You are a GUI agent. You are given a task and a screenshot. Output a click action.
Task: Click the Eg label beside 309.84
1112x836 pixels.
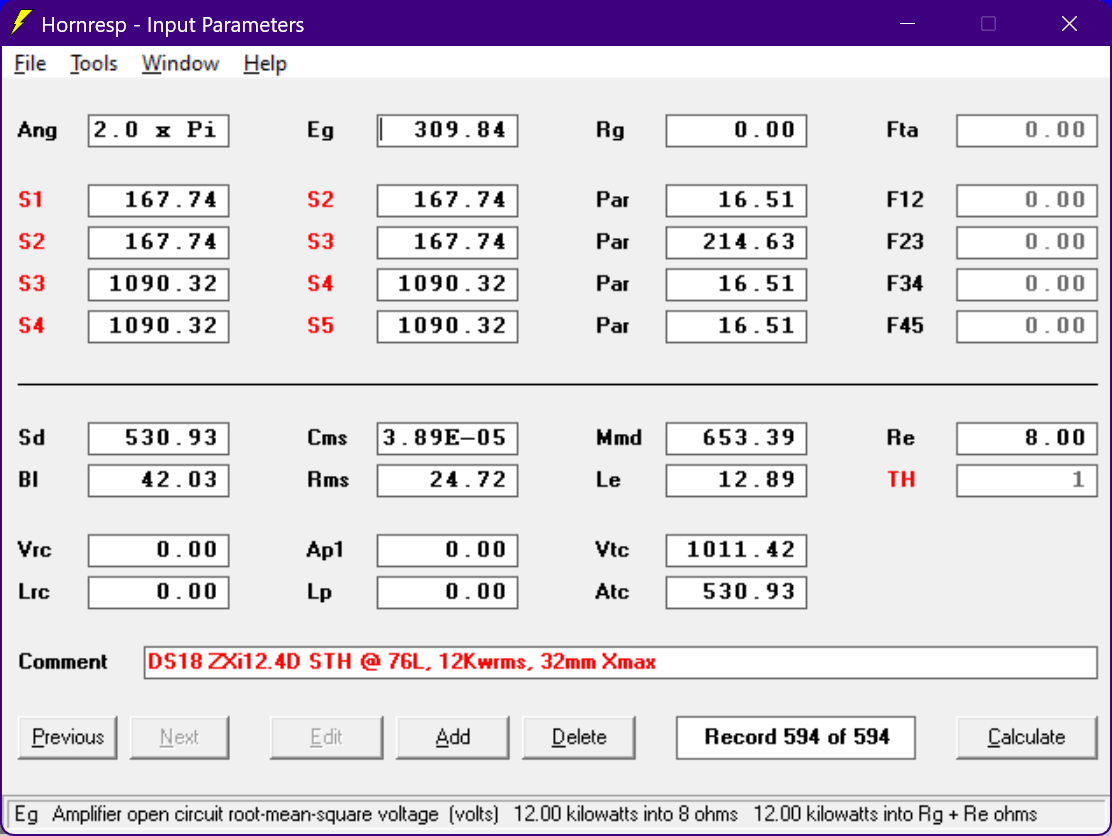pos(320,131)
